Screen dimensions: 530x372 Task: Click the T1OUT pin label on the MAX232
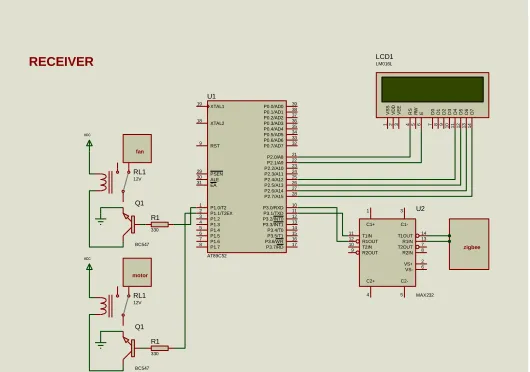[405, 236]
